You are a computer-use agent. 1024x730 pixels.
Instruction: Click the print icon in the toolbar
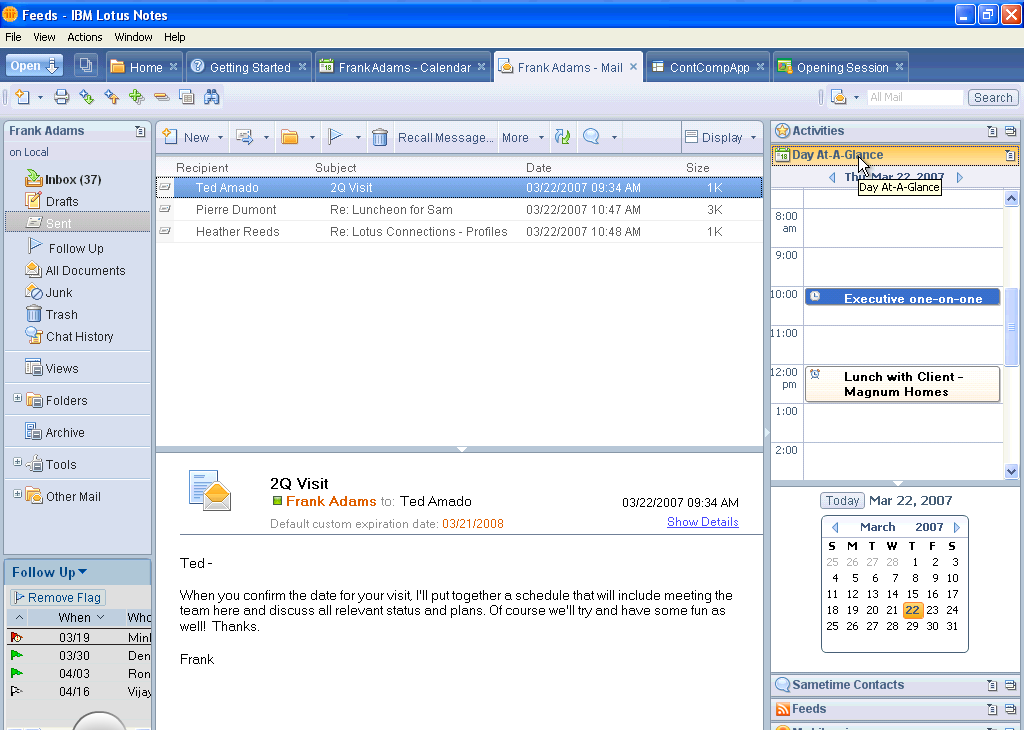pos(62,97)
